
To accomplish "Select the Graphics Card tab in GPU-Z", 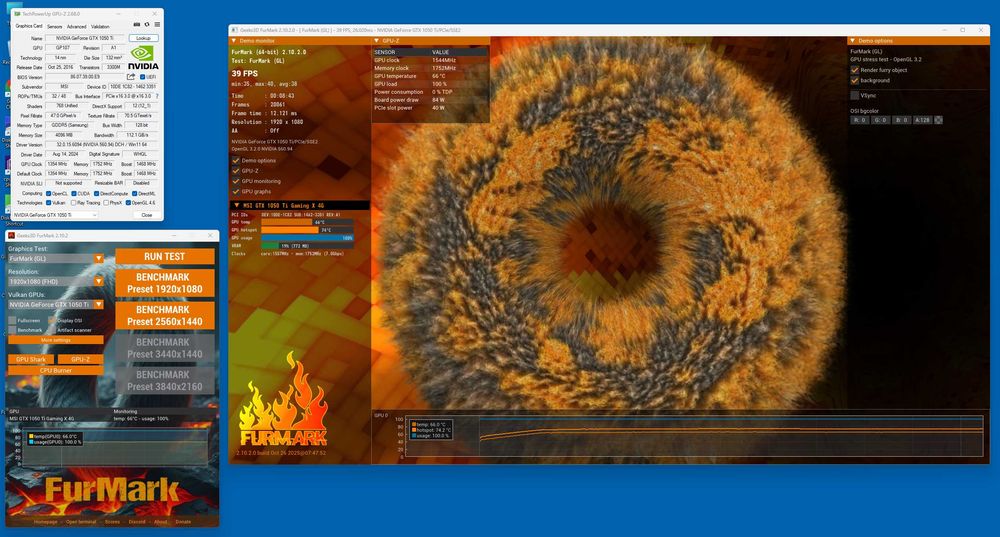I will point(29,26).
